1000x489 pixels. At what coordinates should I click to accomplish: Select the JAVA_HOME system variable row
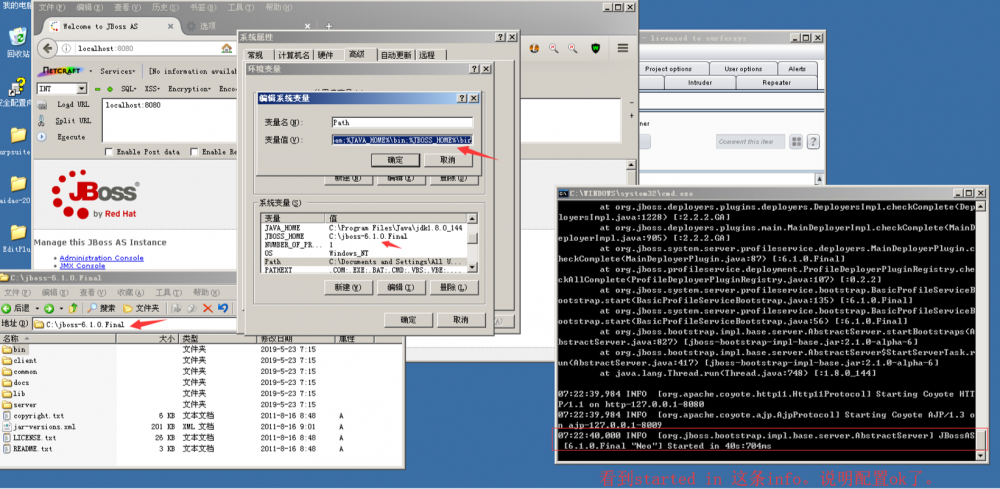pos(364,228)
